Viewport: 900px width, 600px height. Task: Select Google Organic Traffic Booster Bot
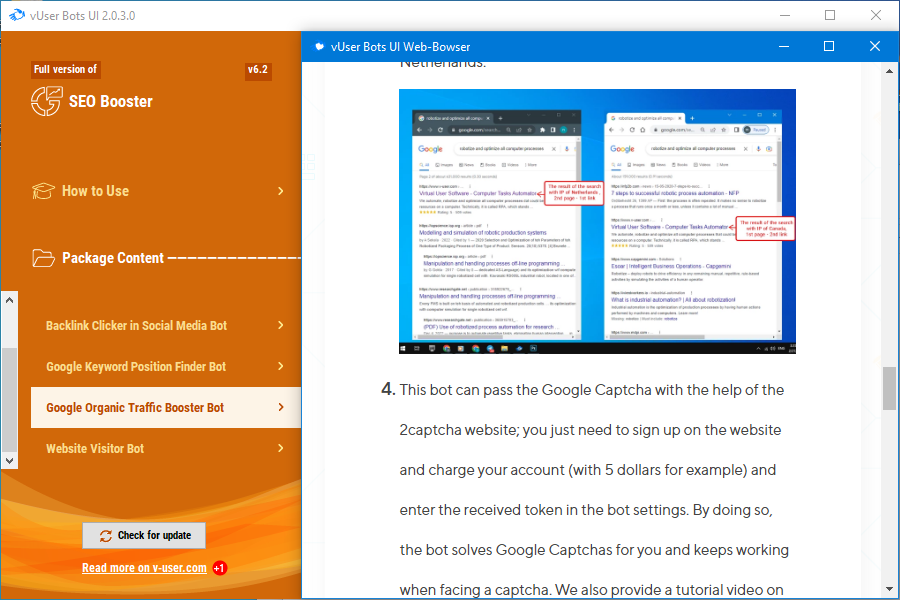(165, 407)
